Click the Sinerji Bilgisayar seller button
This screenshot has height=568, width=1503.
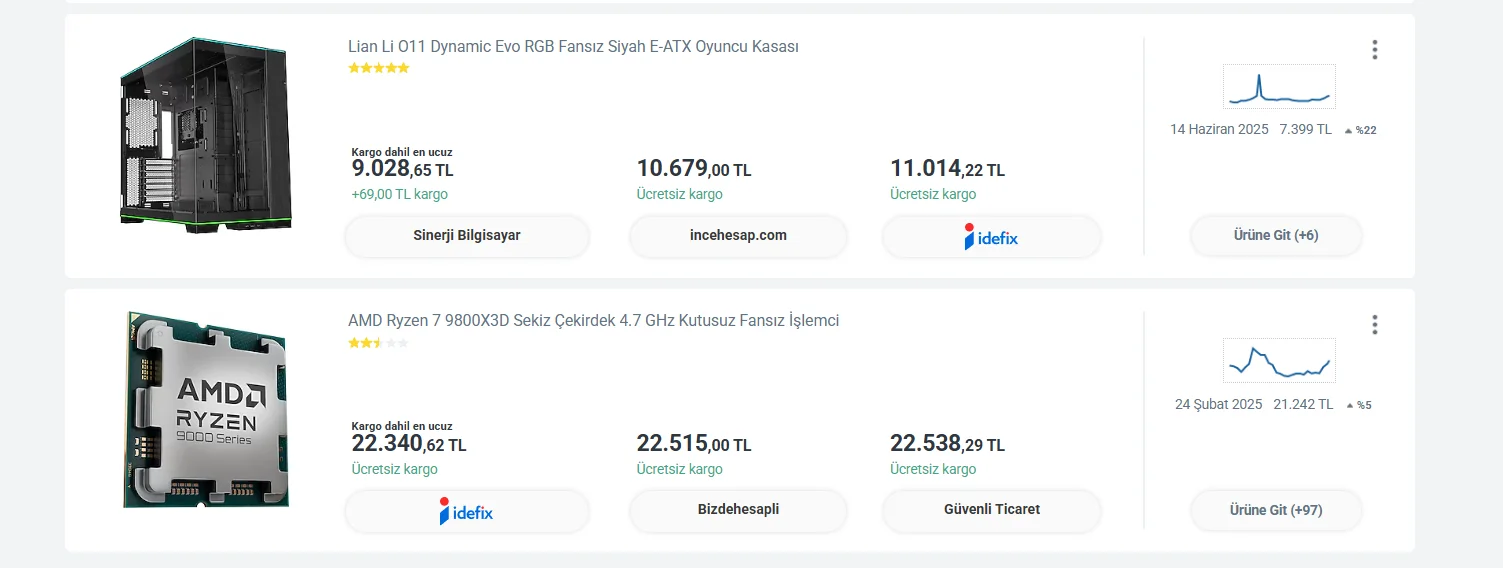point(466,236)
